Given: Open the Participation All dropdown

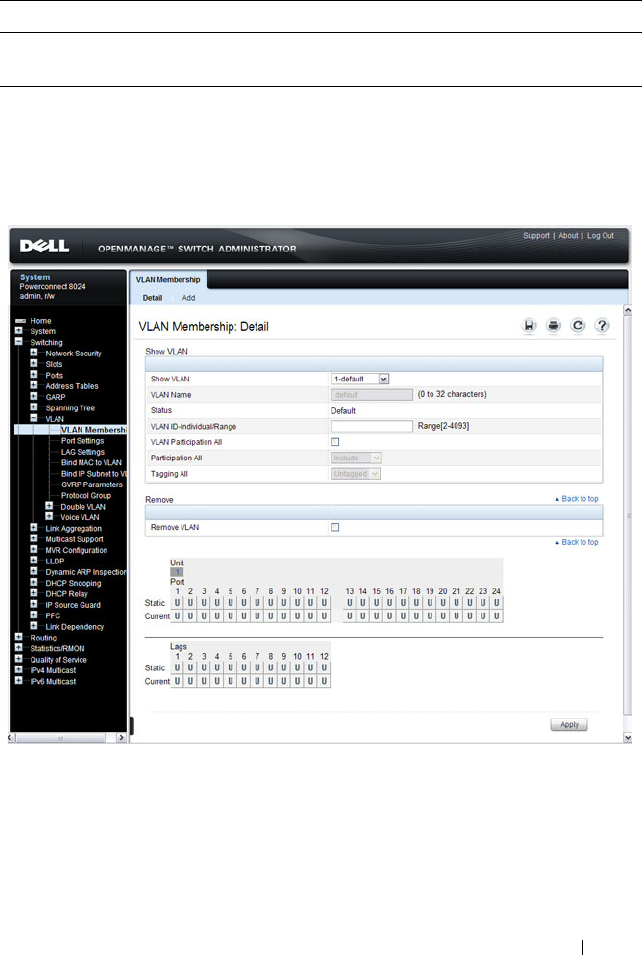Looking at the screenshot, I should [x=356, y=458].
